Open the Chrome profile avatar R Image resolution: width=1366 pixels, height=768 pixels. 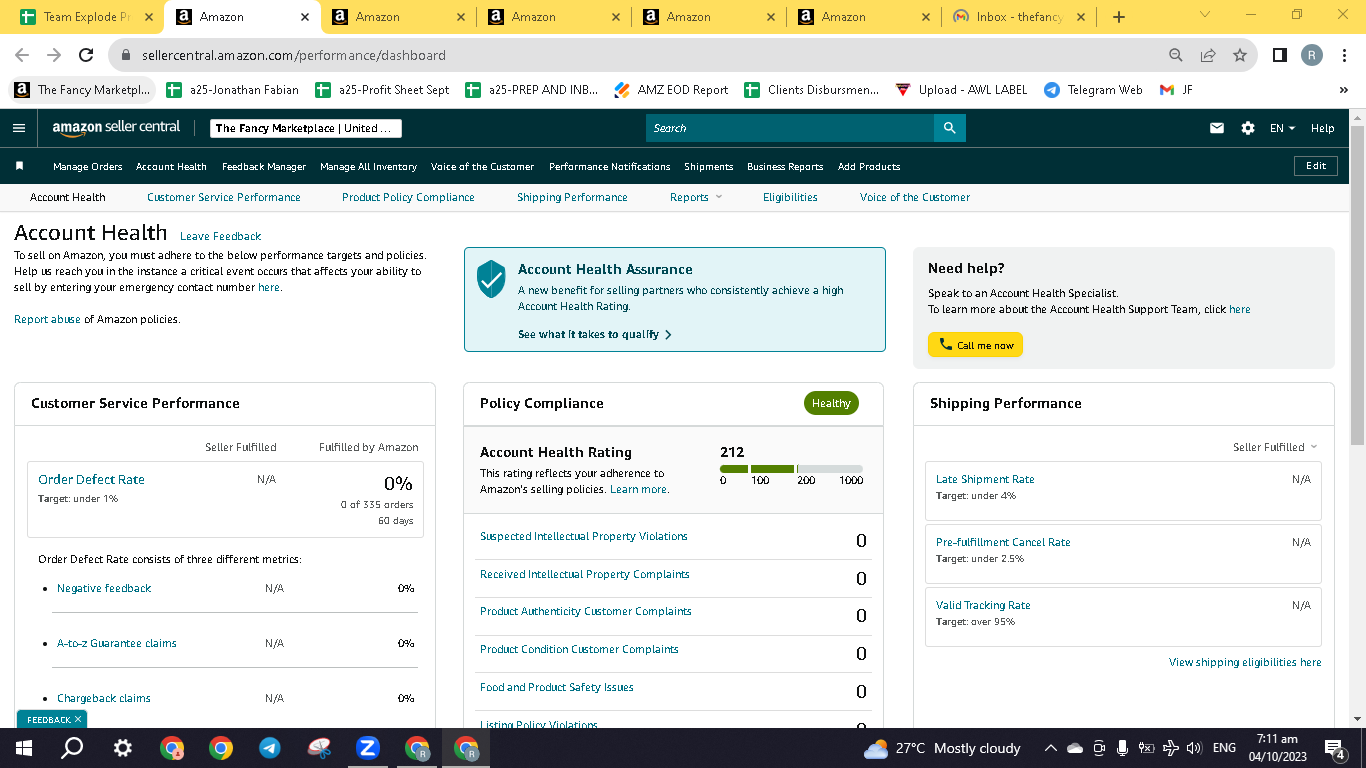pos(1312,55)
